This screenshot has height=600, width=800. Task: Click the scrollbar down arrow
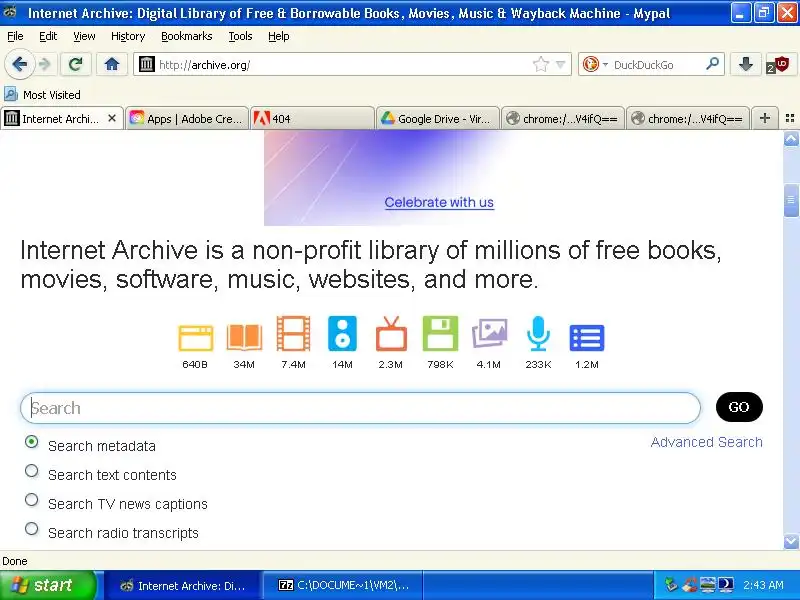pyautogui.click(x=791, y=541)
